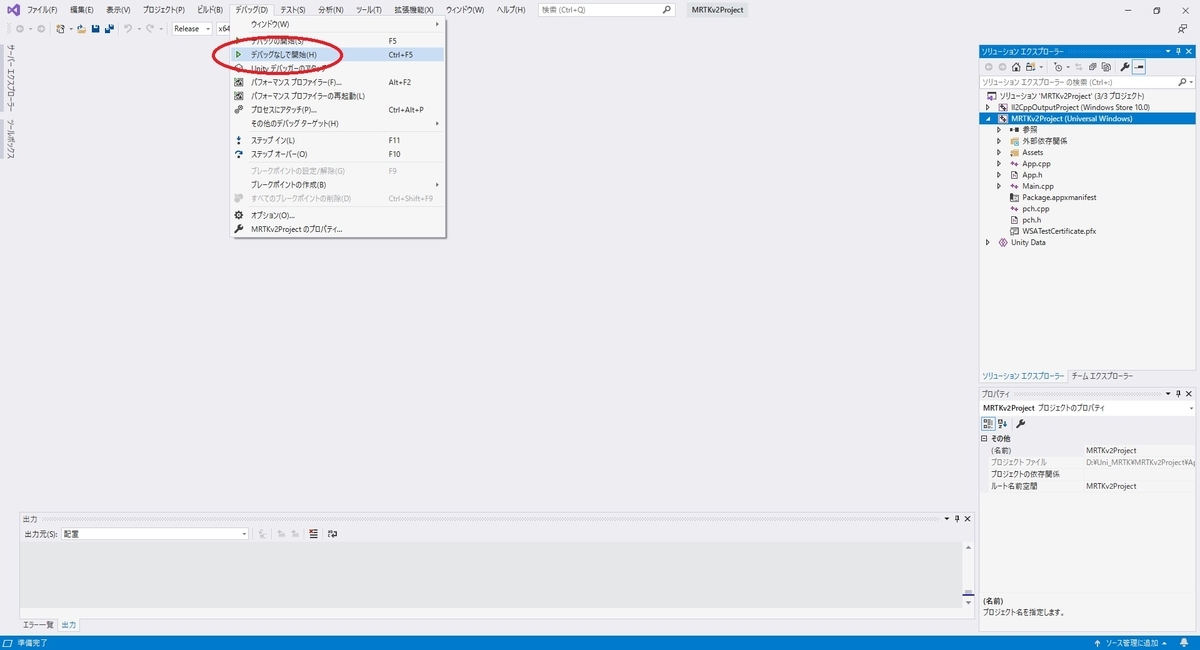Click the Save toolbar icon

pos(95,29)
